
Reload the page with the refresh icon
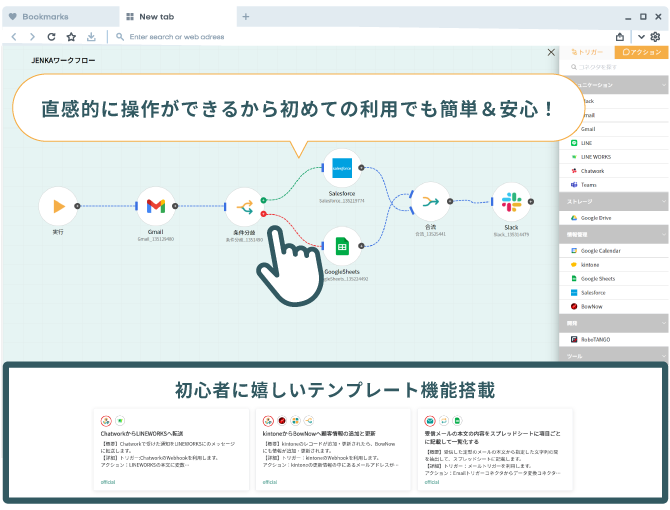click(x=51, y=37)
